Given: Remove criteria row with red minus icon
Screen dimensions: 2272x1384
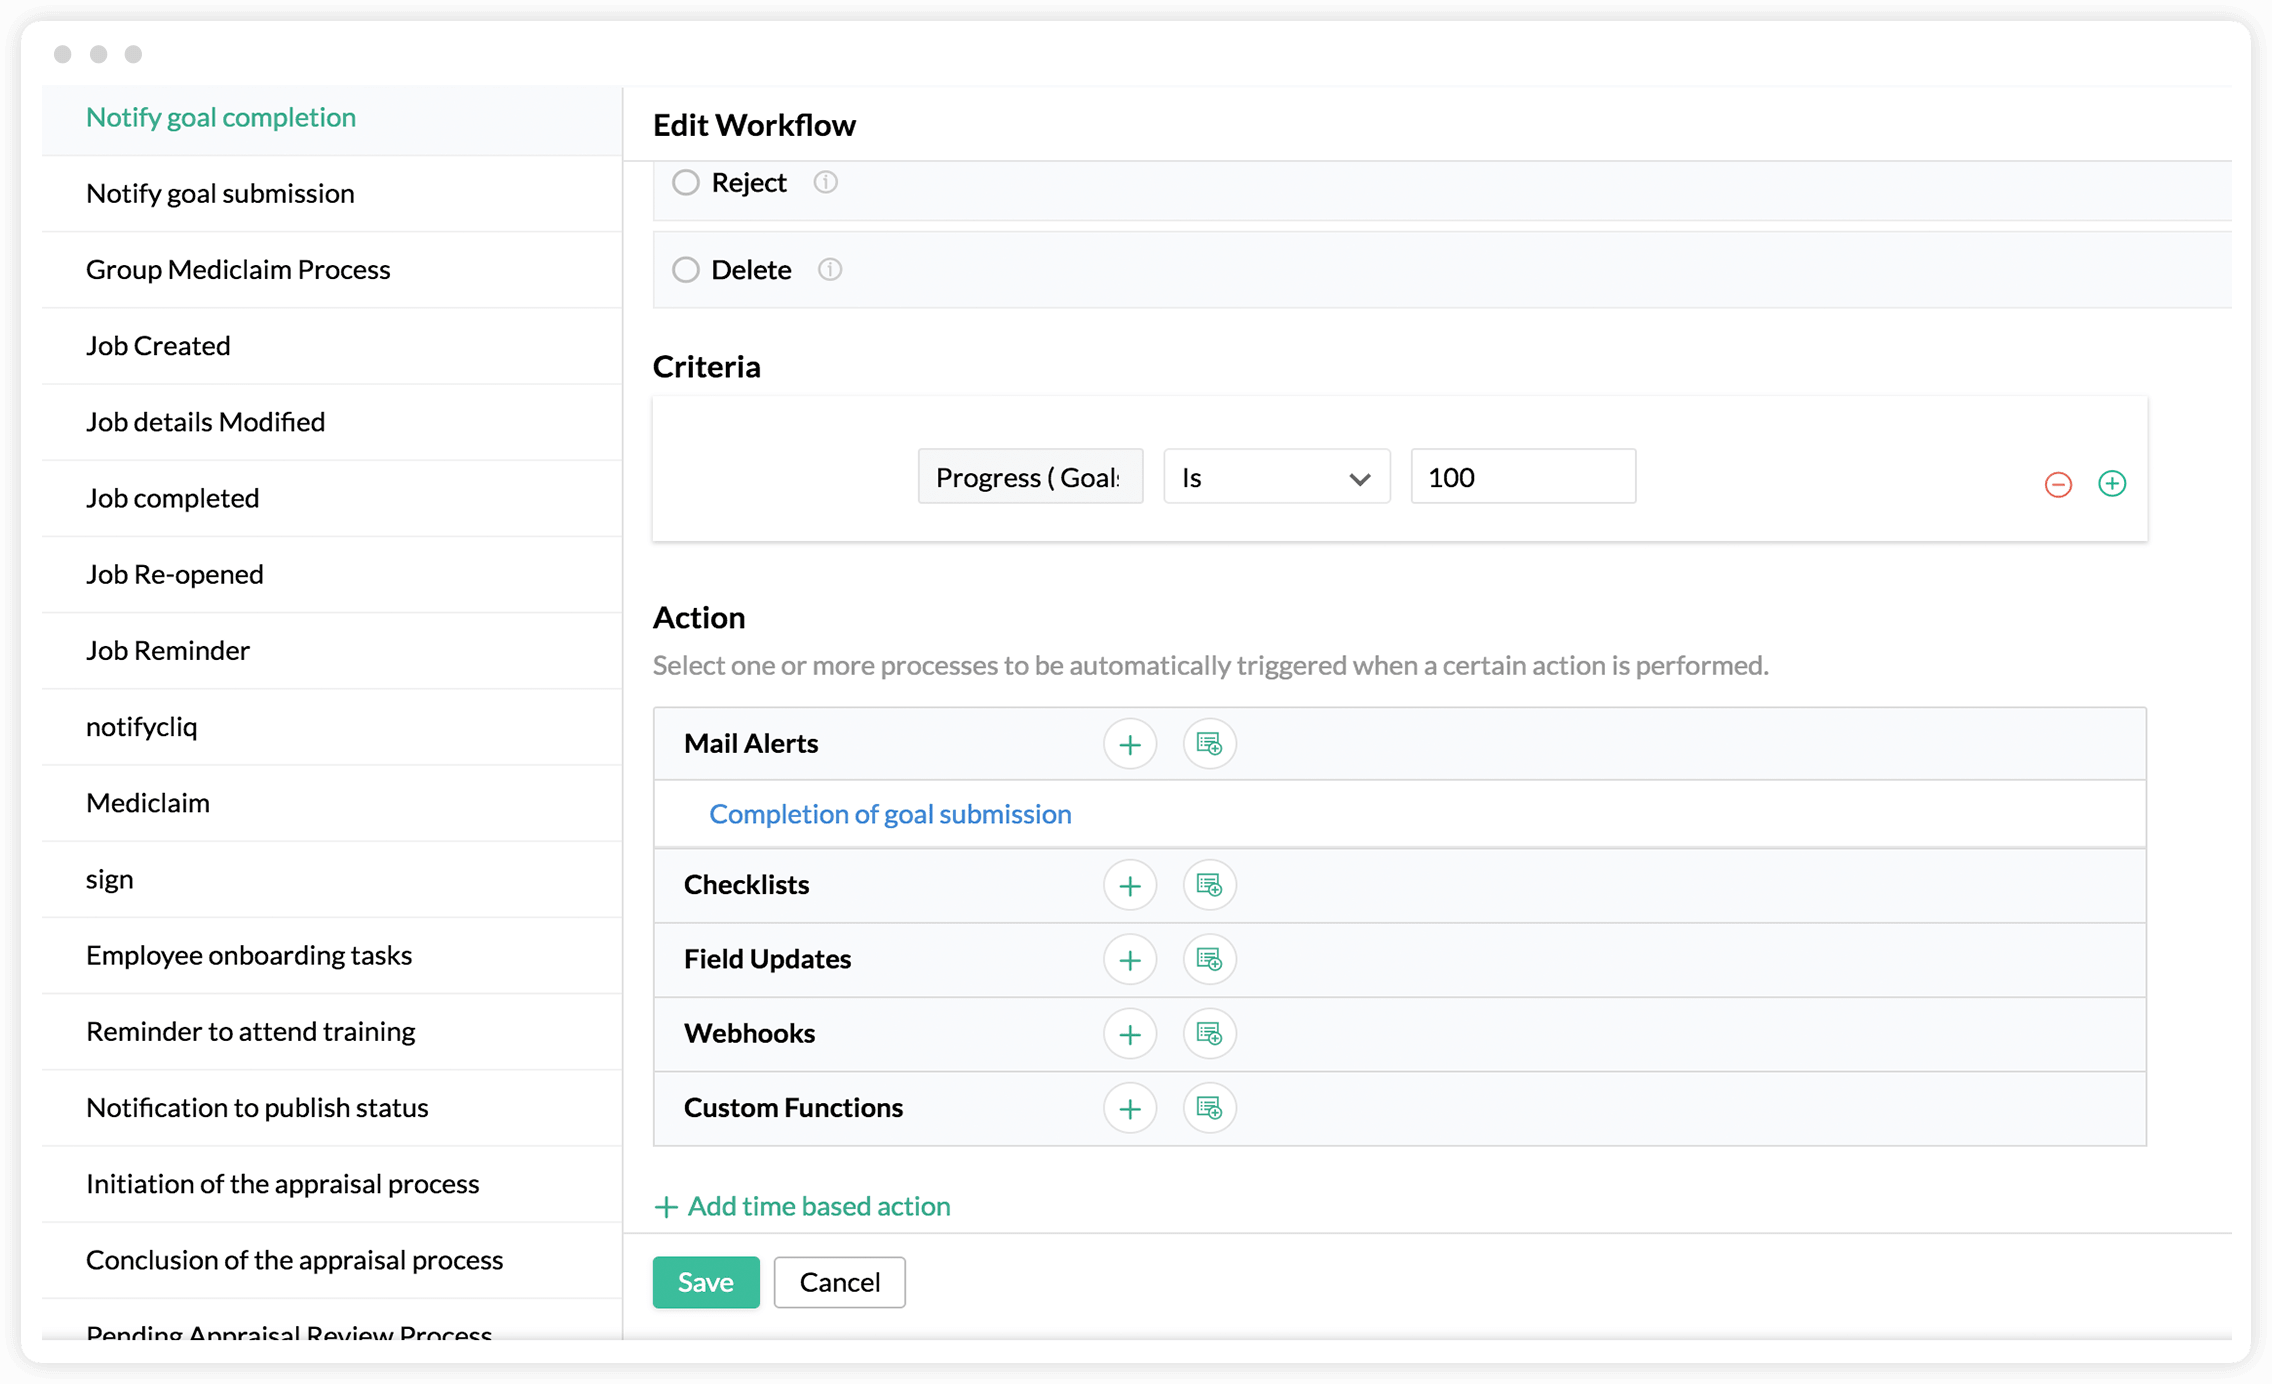Looking at the screenshot, I should pyautogui.click(x=2057, y=484).
